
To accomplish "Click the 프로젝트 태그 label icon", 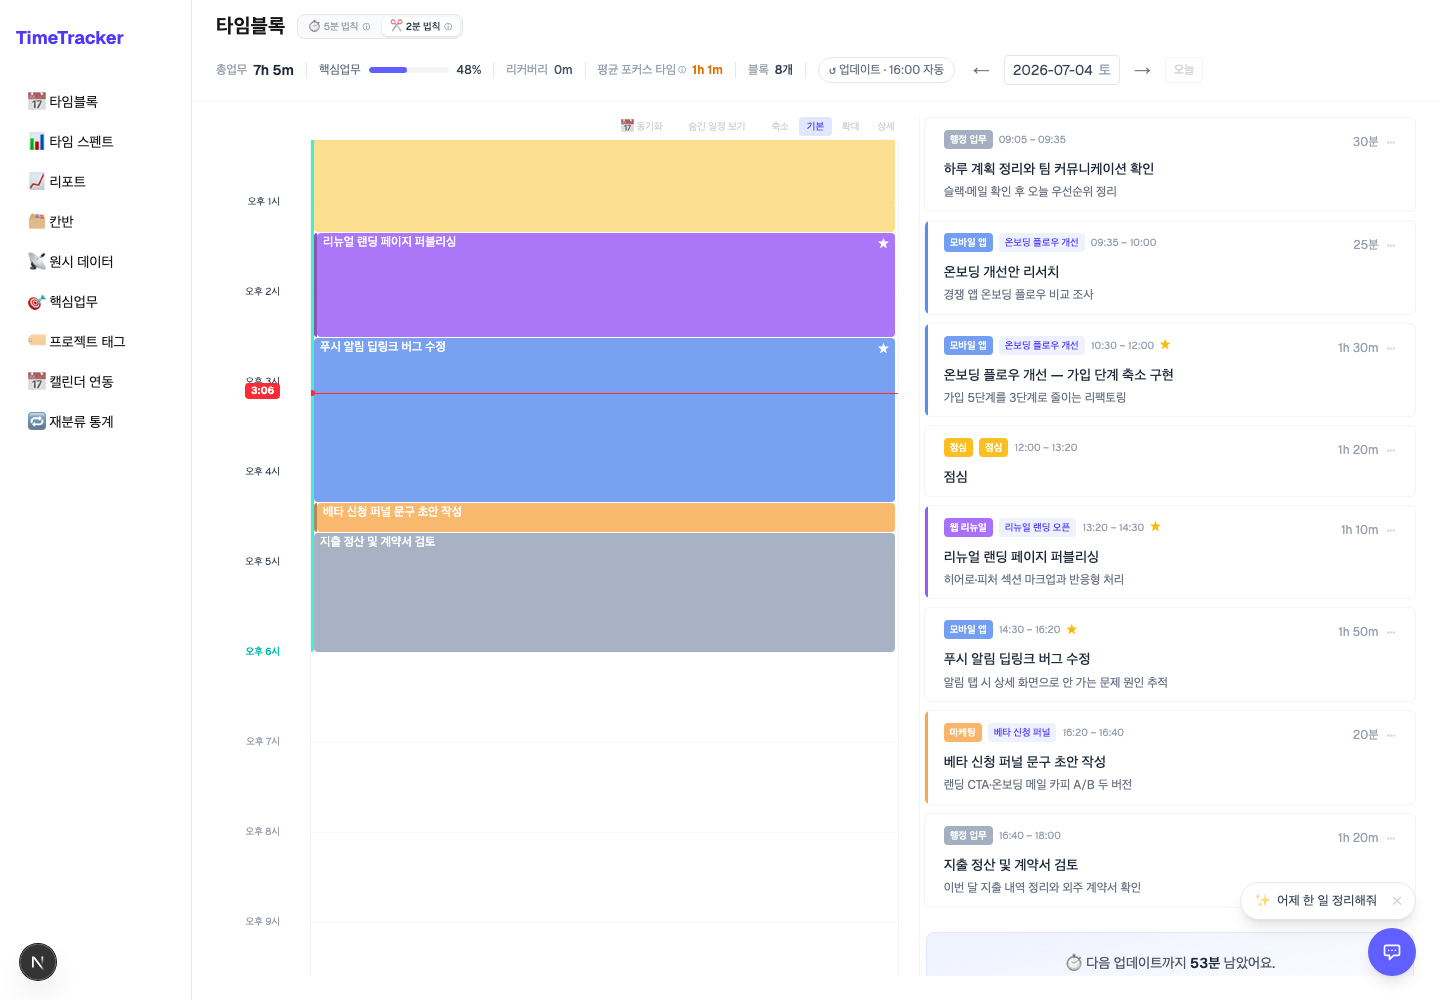I will point(37,341).
